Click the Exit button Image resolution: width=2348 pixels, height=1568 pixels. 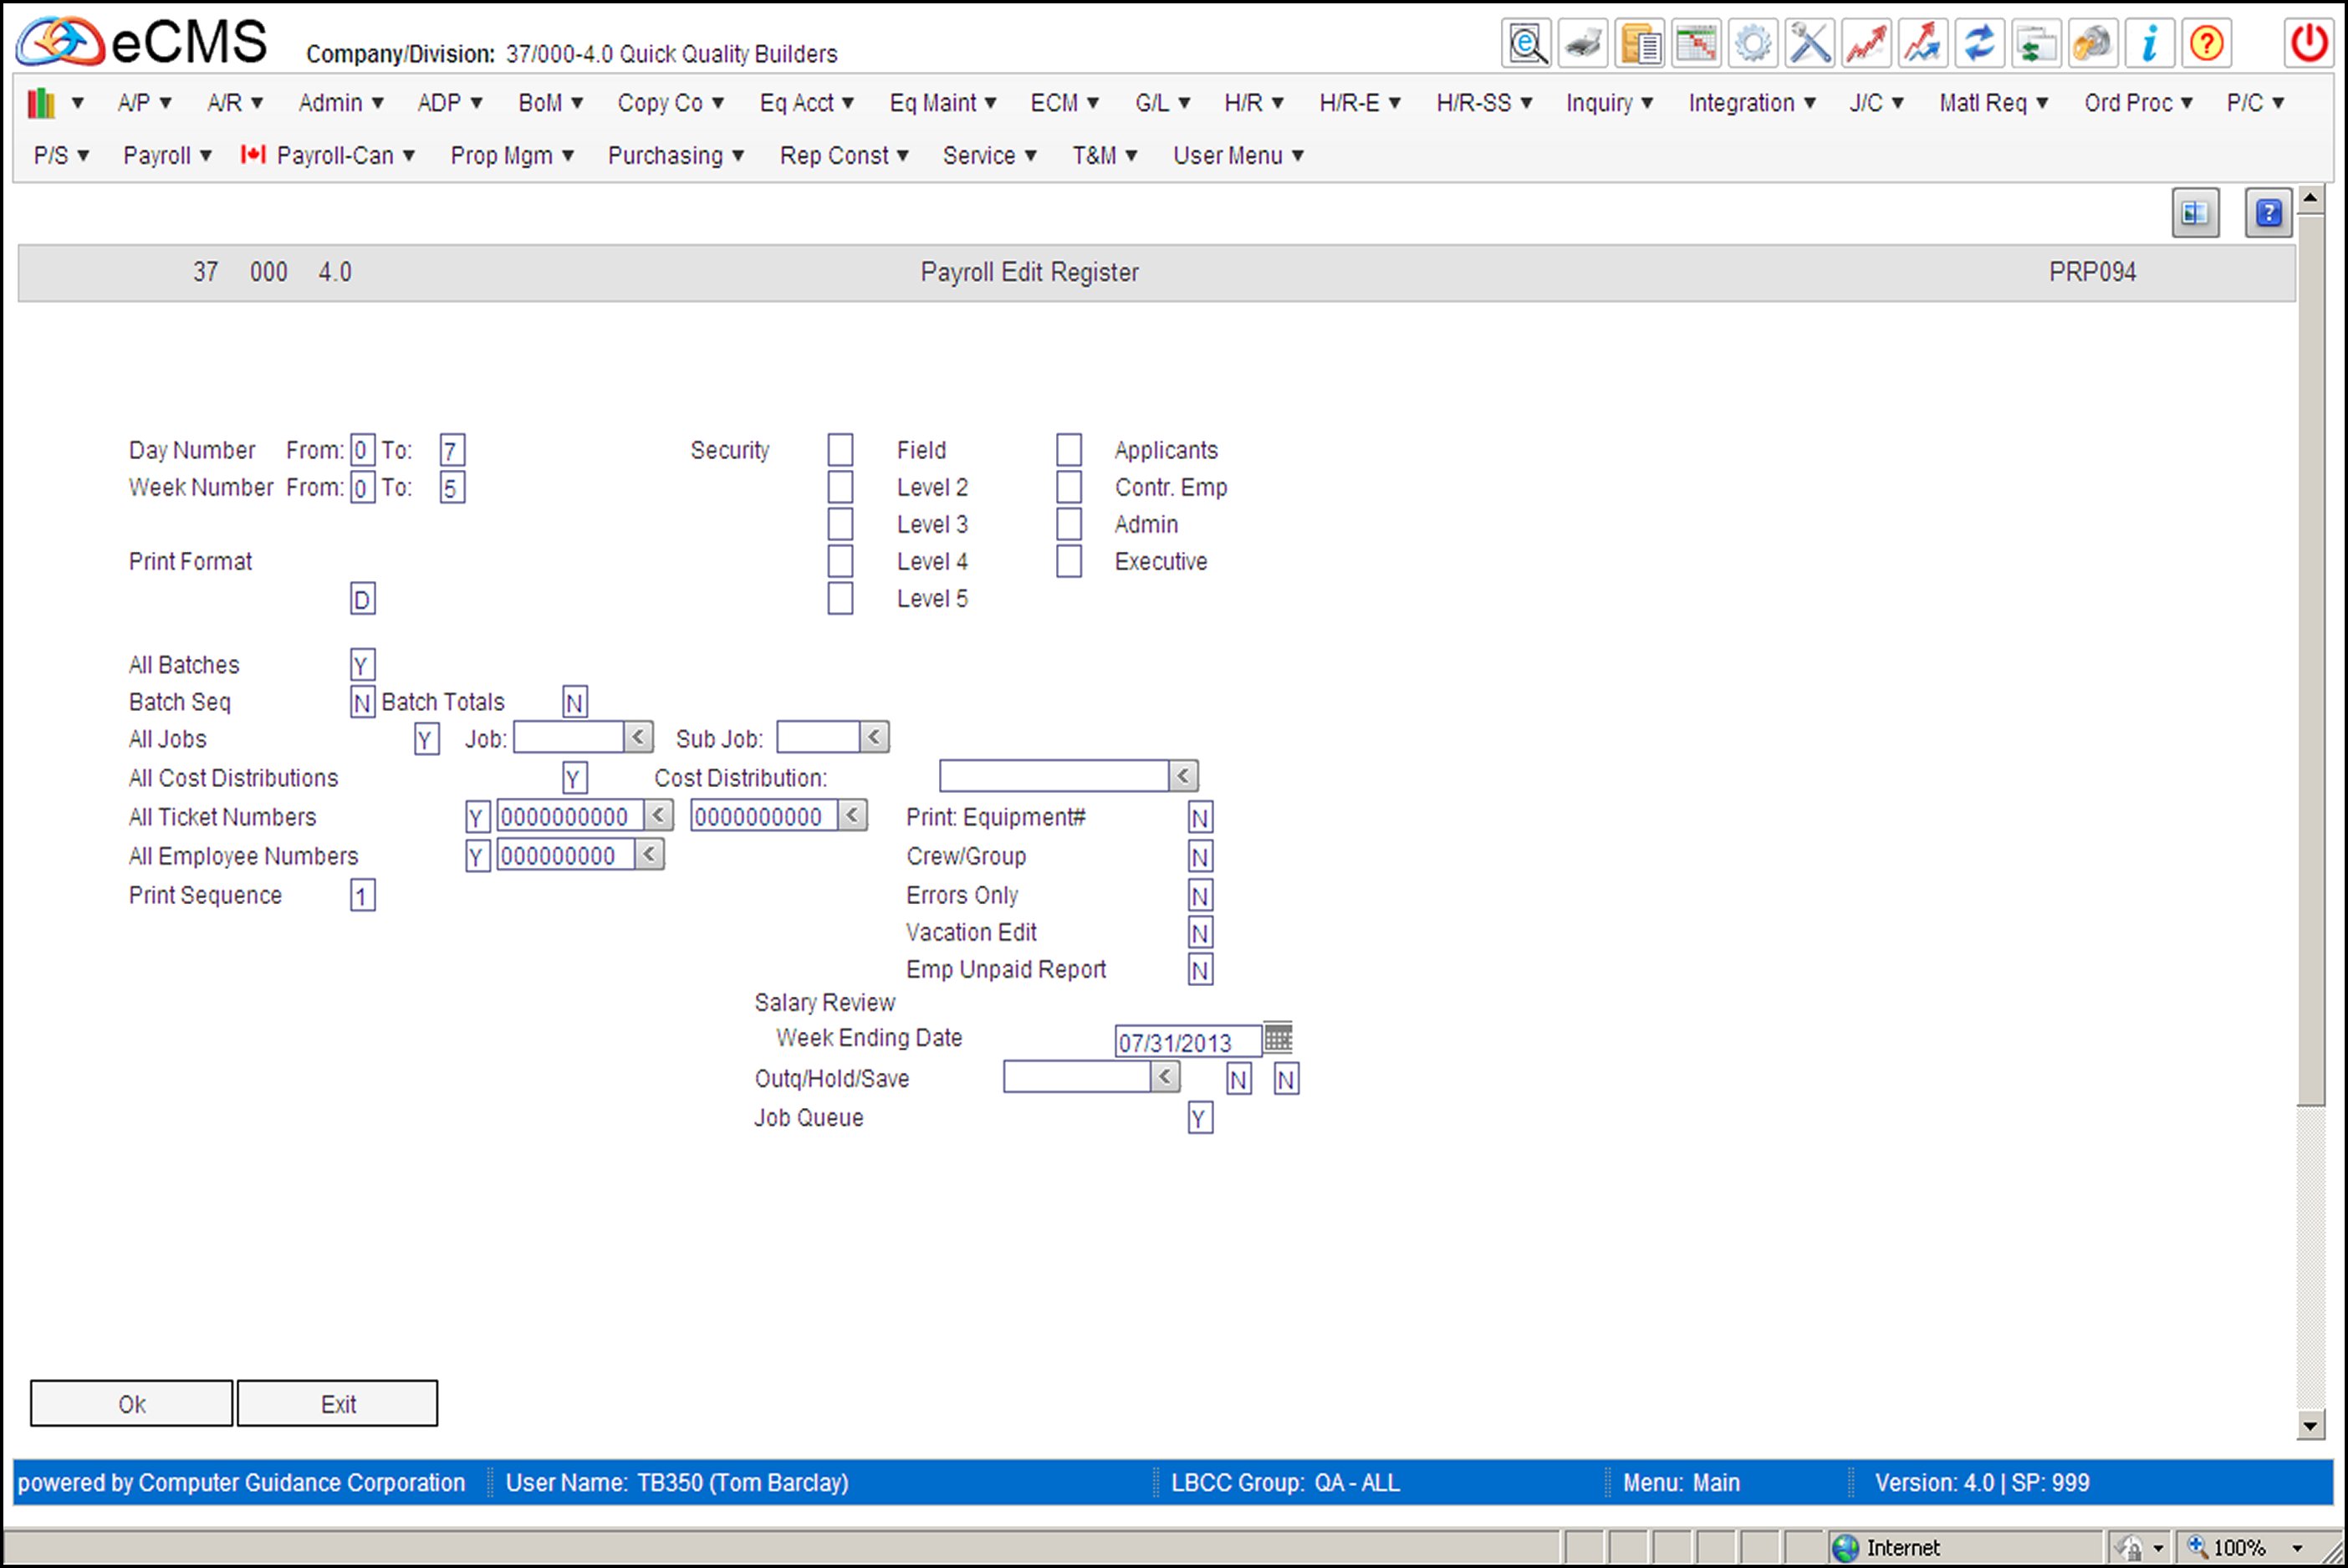(x=337, y=1403)
